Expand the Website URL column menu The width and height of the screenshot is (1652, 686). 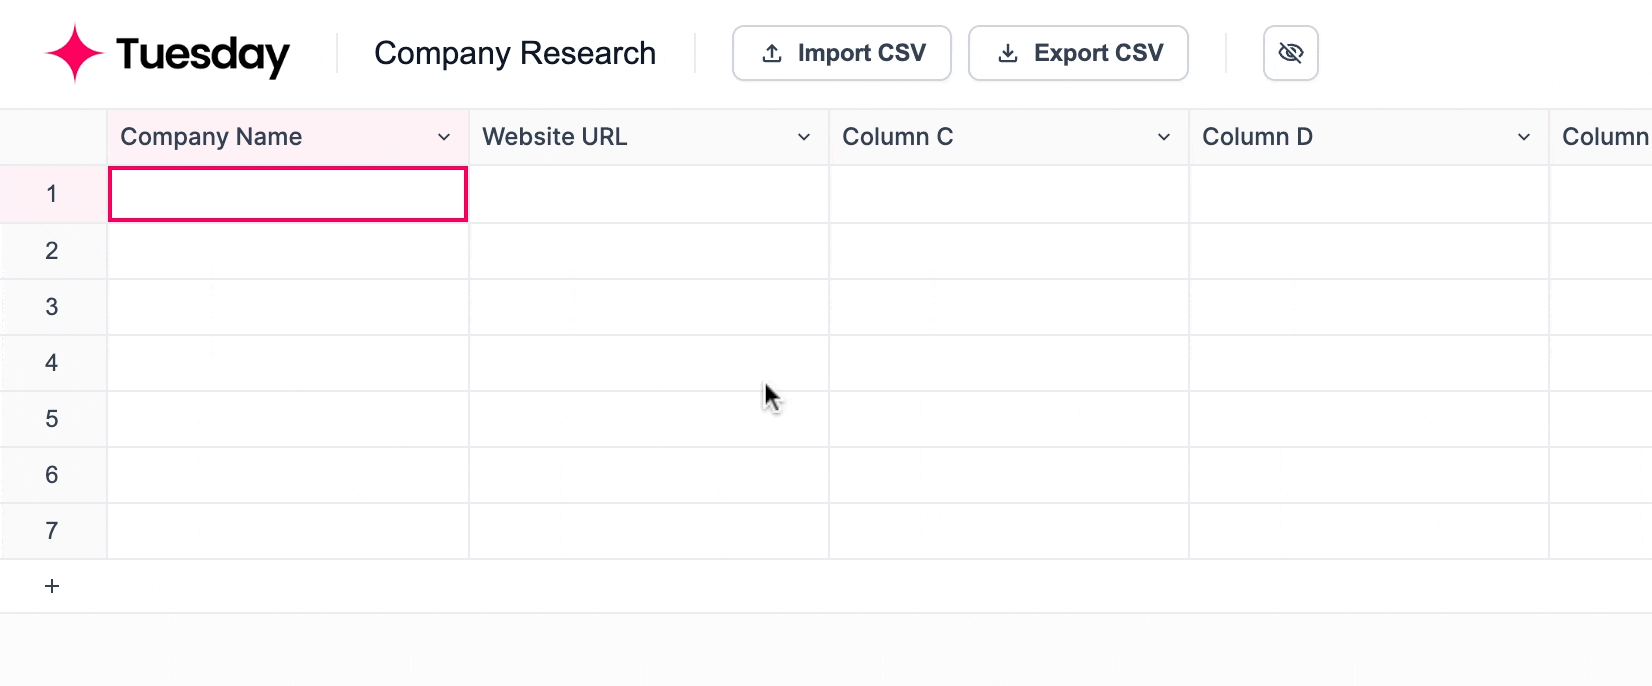pos(804,137)
